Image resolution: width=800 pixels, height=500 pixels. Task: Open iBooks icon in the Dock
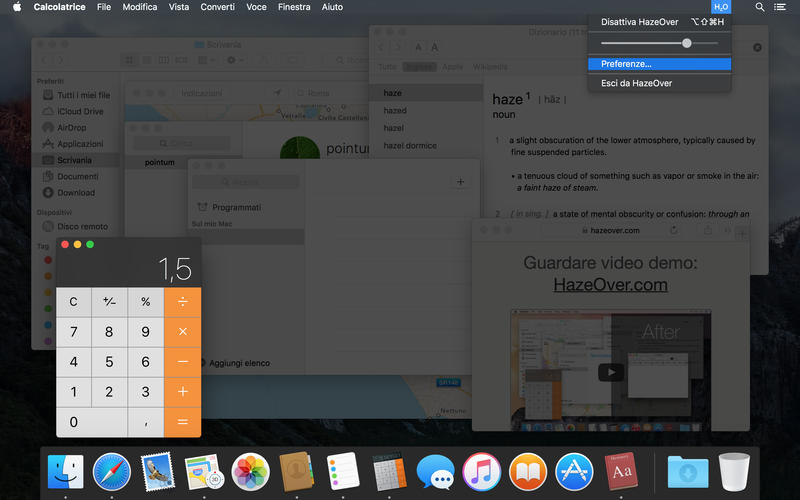tap(528, 472)
